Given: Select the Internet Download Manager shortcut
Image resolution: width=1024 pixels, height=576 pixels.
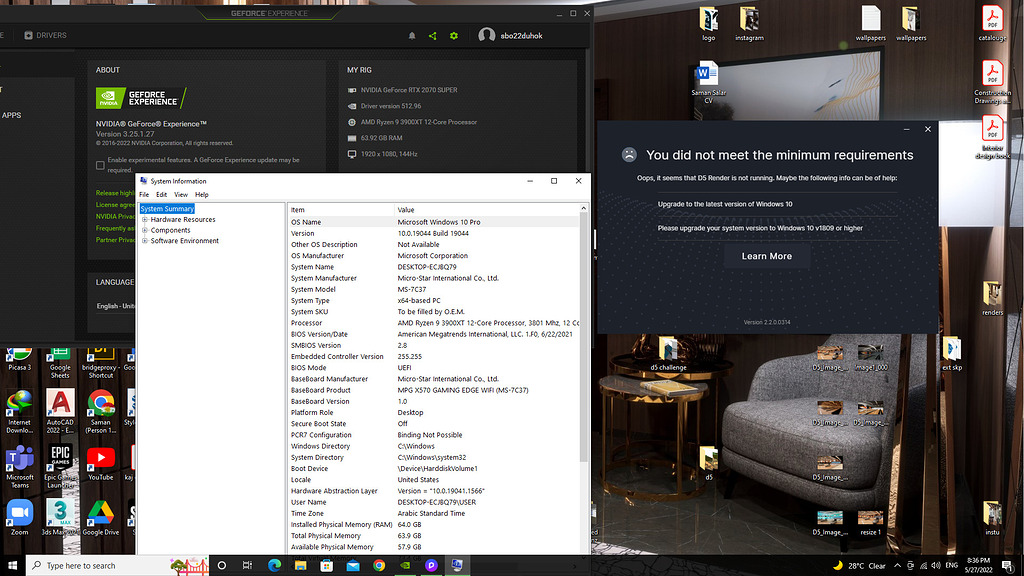Looking at the screenshot, I should coord(20,411).
